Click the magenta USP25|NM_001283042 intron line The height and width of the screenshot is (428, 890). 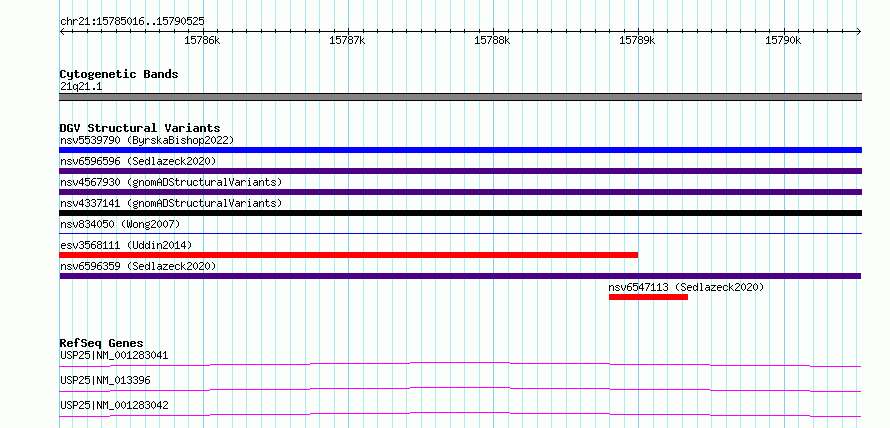coord(460,414)
